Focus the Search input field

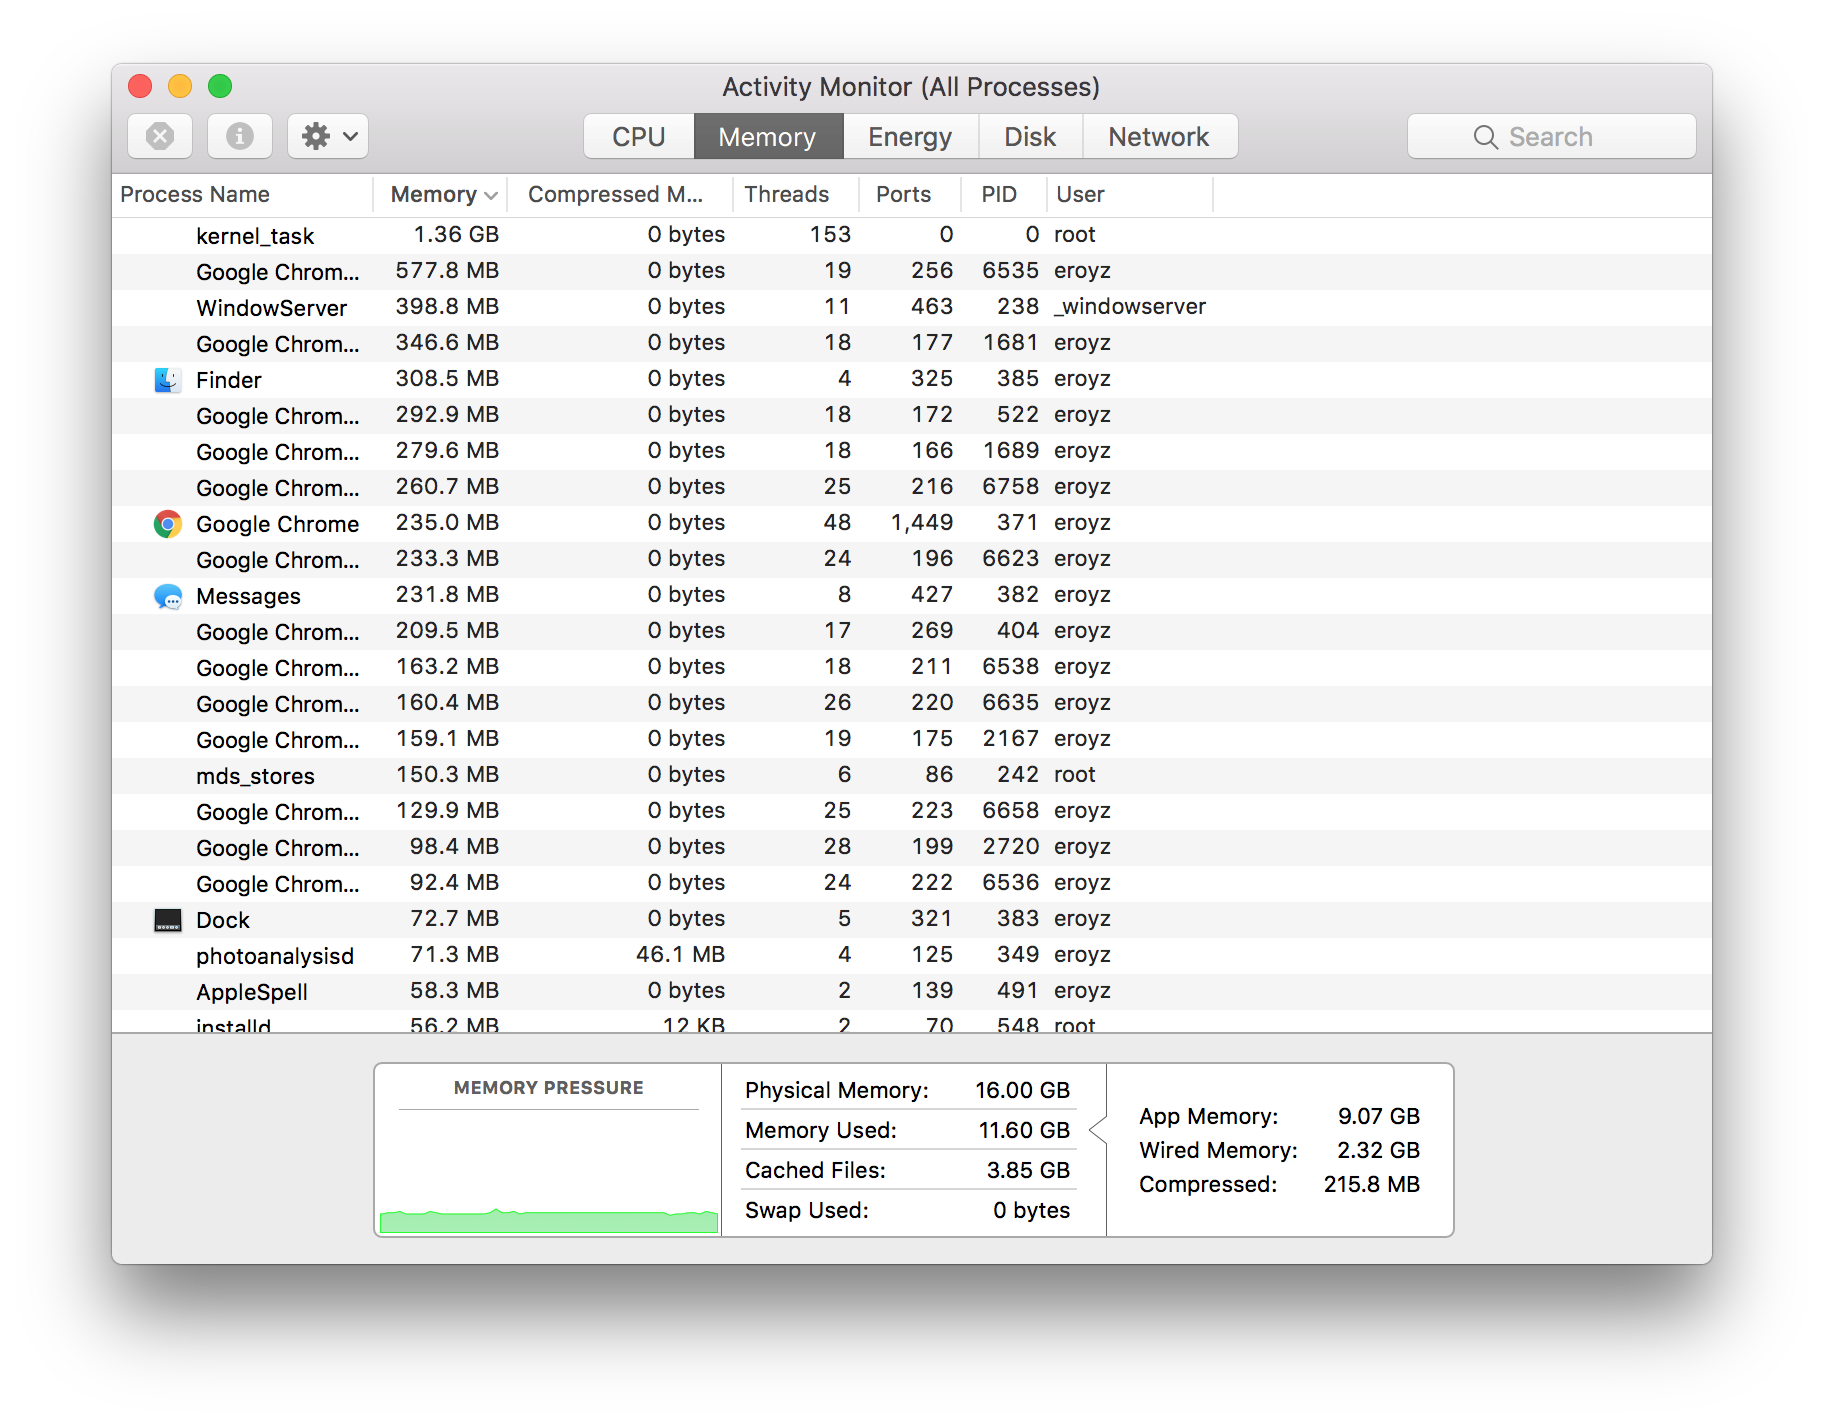pos(1552,136)
